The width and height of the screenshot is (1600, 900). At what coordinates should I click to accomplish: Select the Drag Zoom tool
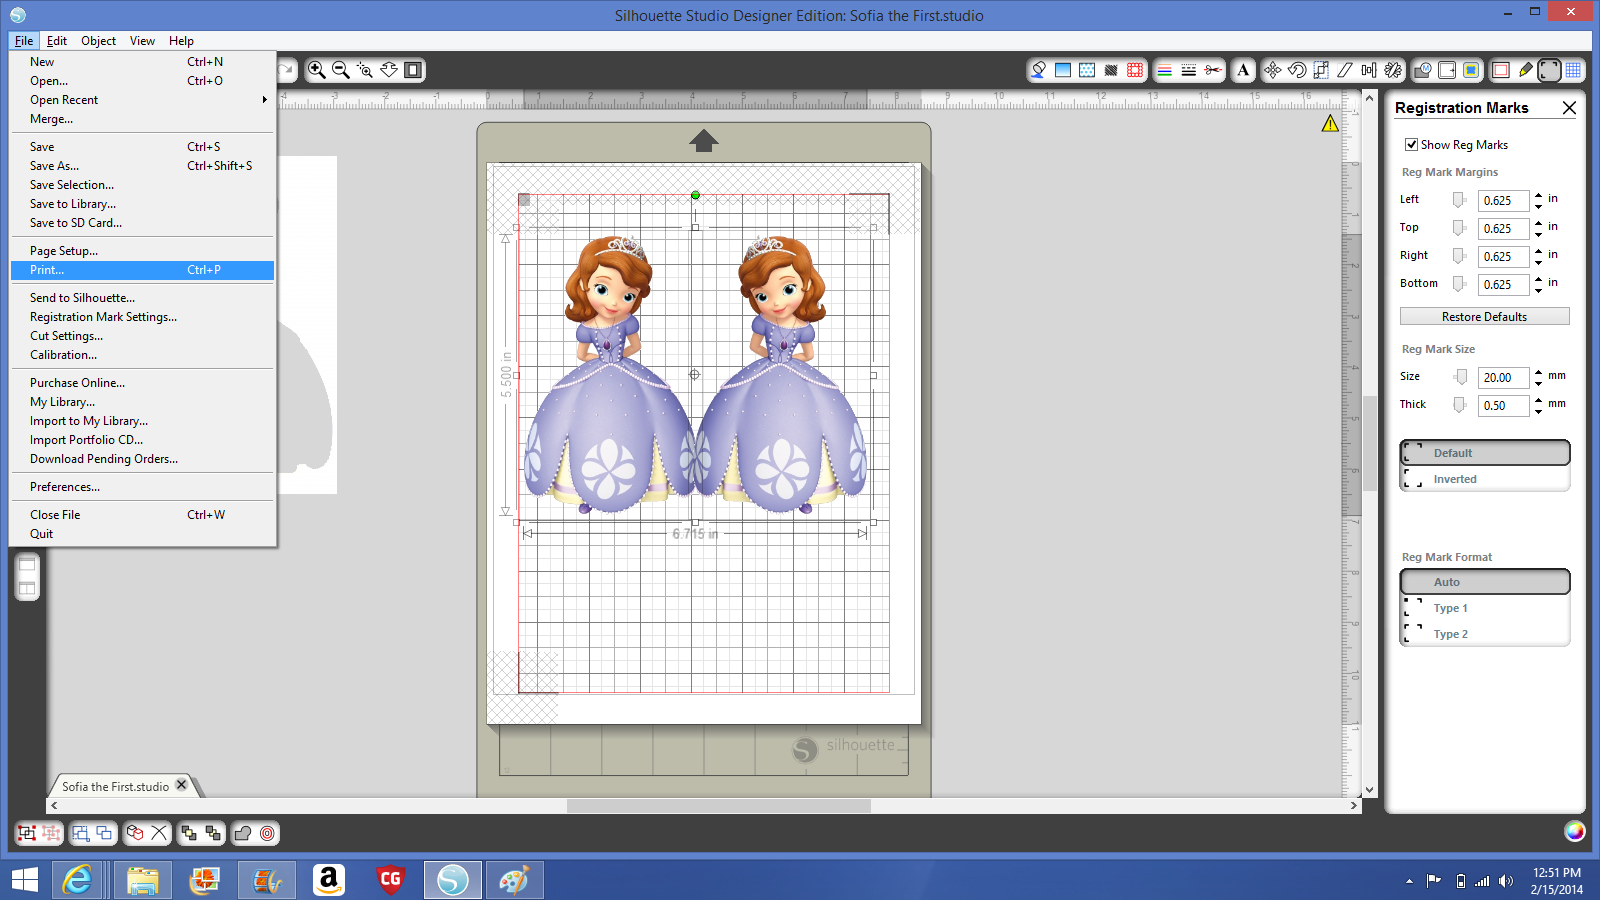pyautogui.click(x=389, y=70)
